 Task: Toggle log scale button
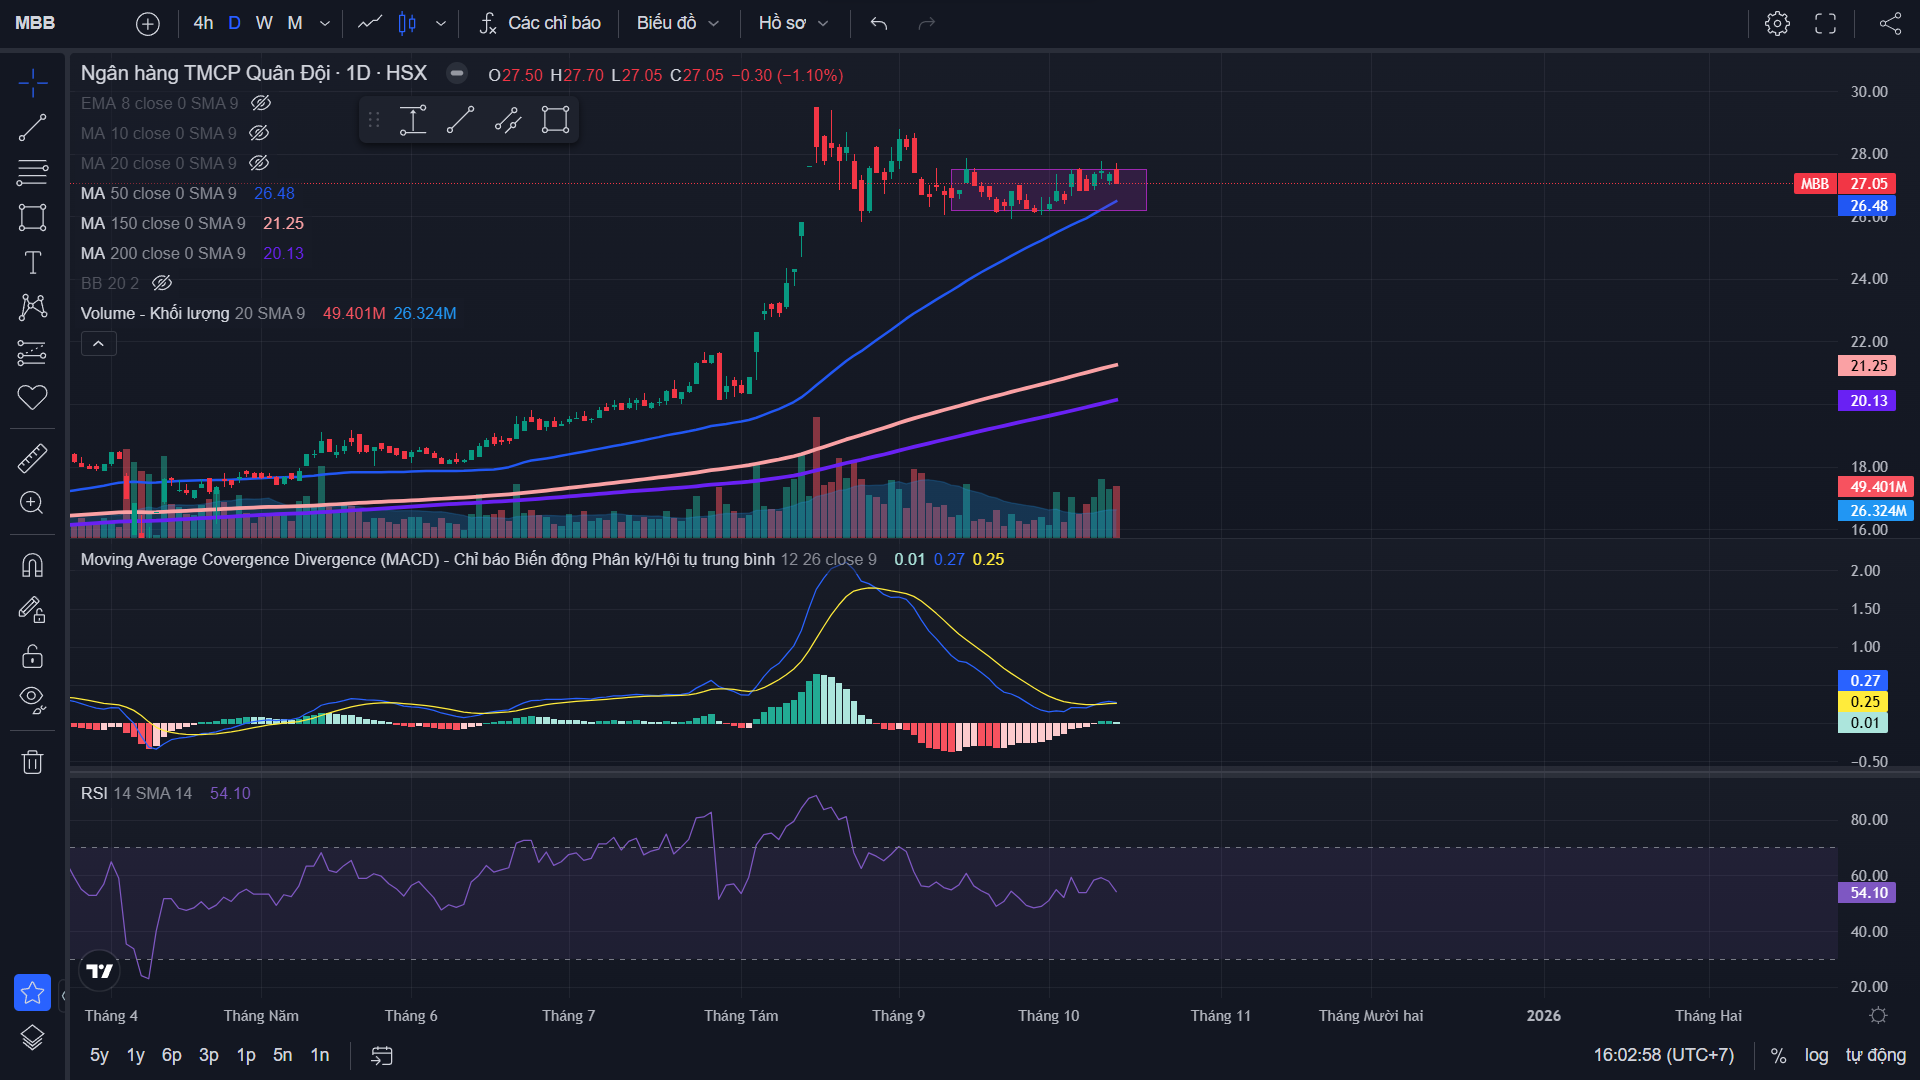[1816, 1055]
